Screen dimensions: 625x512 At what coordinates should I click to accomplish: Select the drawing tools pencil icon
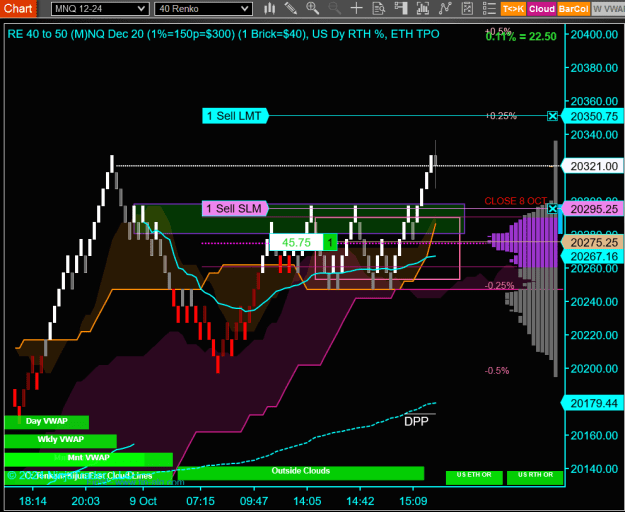pos(291,8)
